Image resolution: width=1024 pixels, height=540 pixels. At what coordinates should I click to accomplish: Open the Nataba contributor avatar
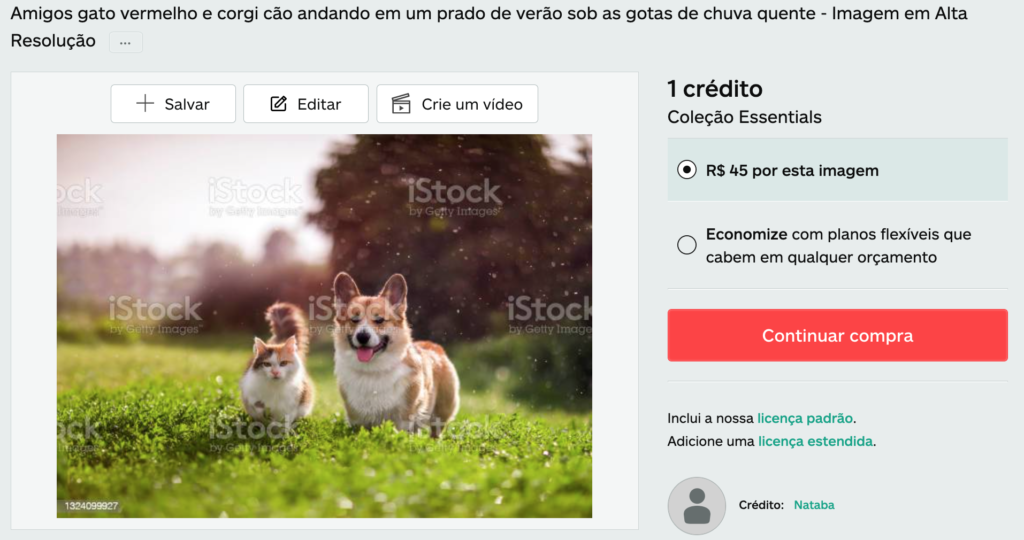pos(697,505)
